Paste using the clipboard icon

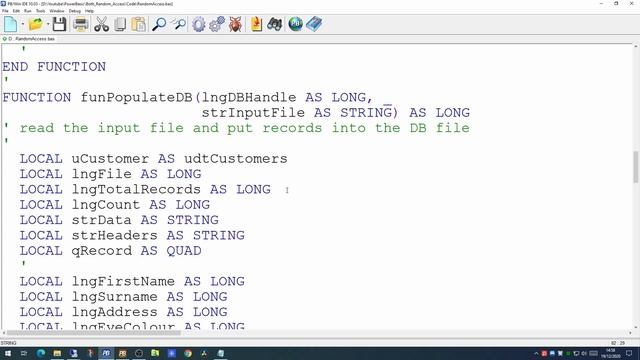[x=138, y=24]
